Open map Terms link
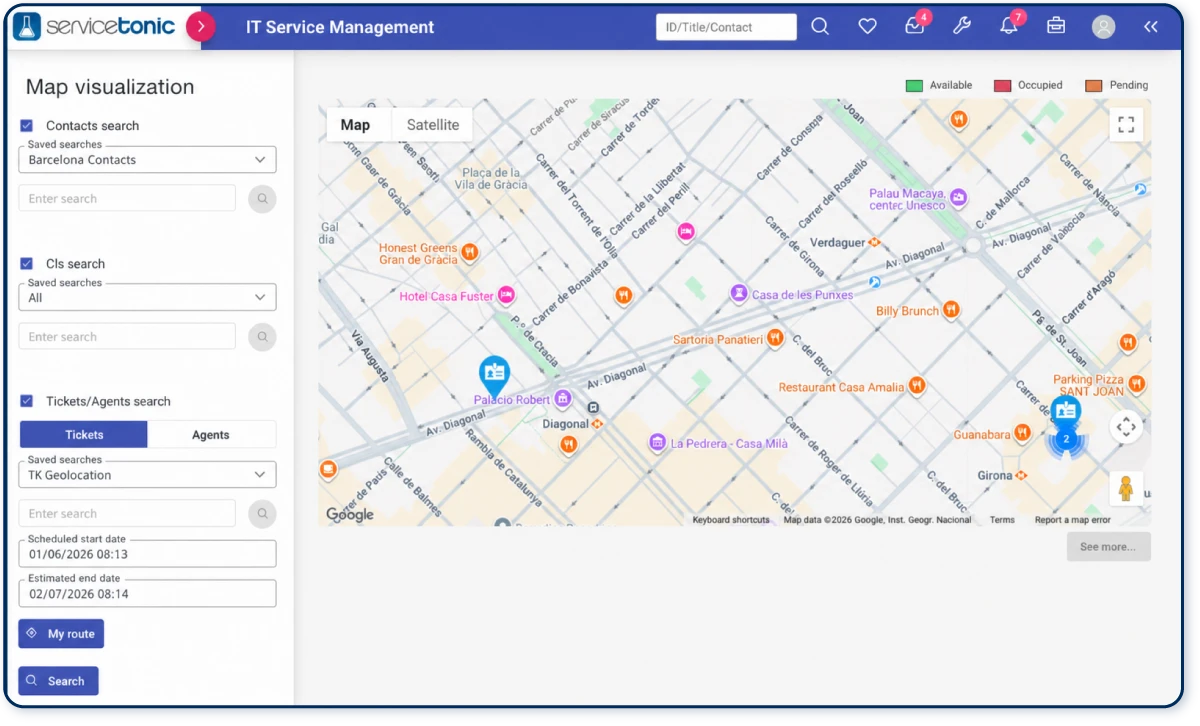This screenshot has height=726, width=1200. point(1002,520)
